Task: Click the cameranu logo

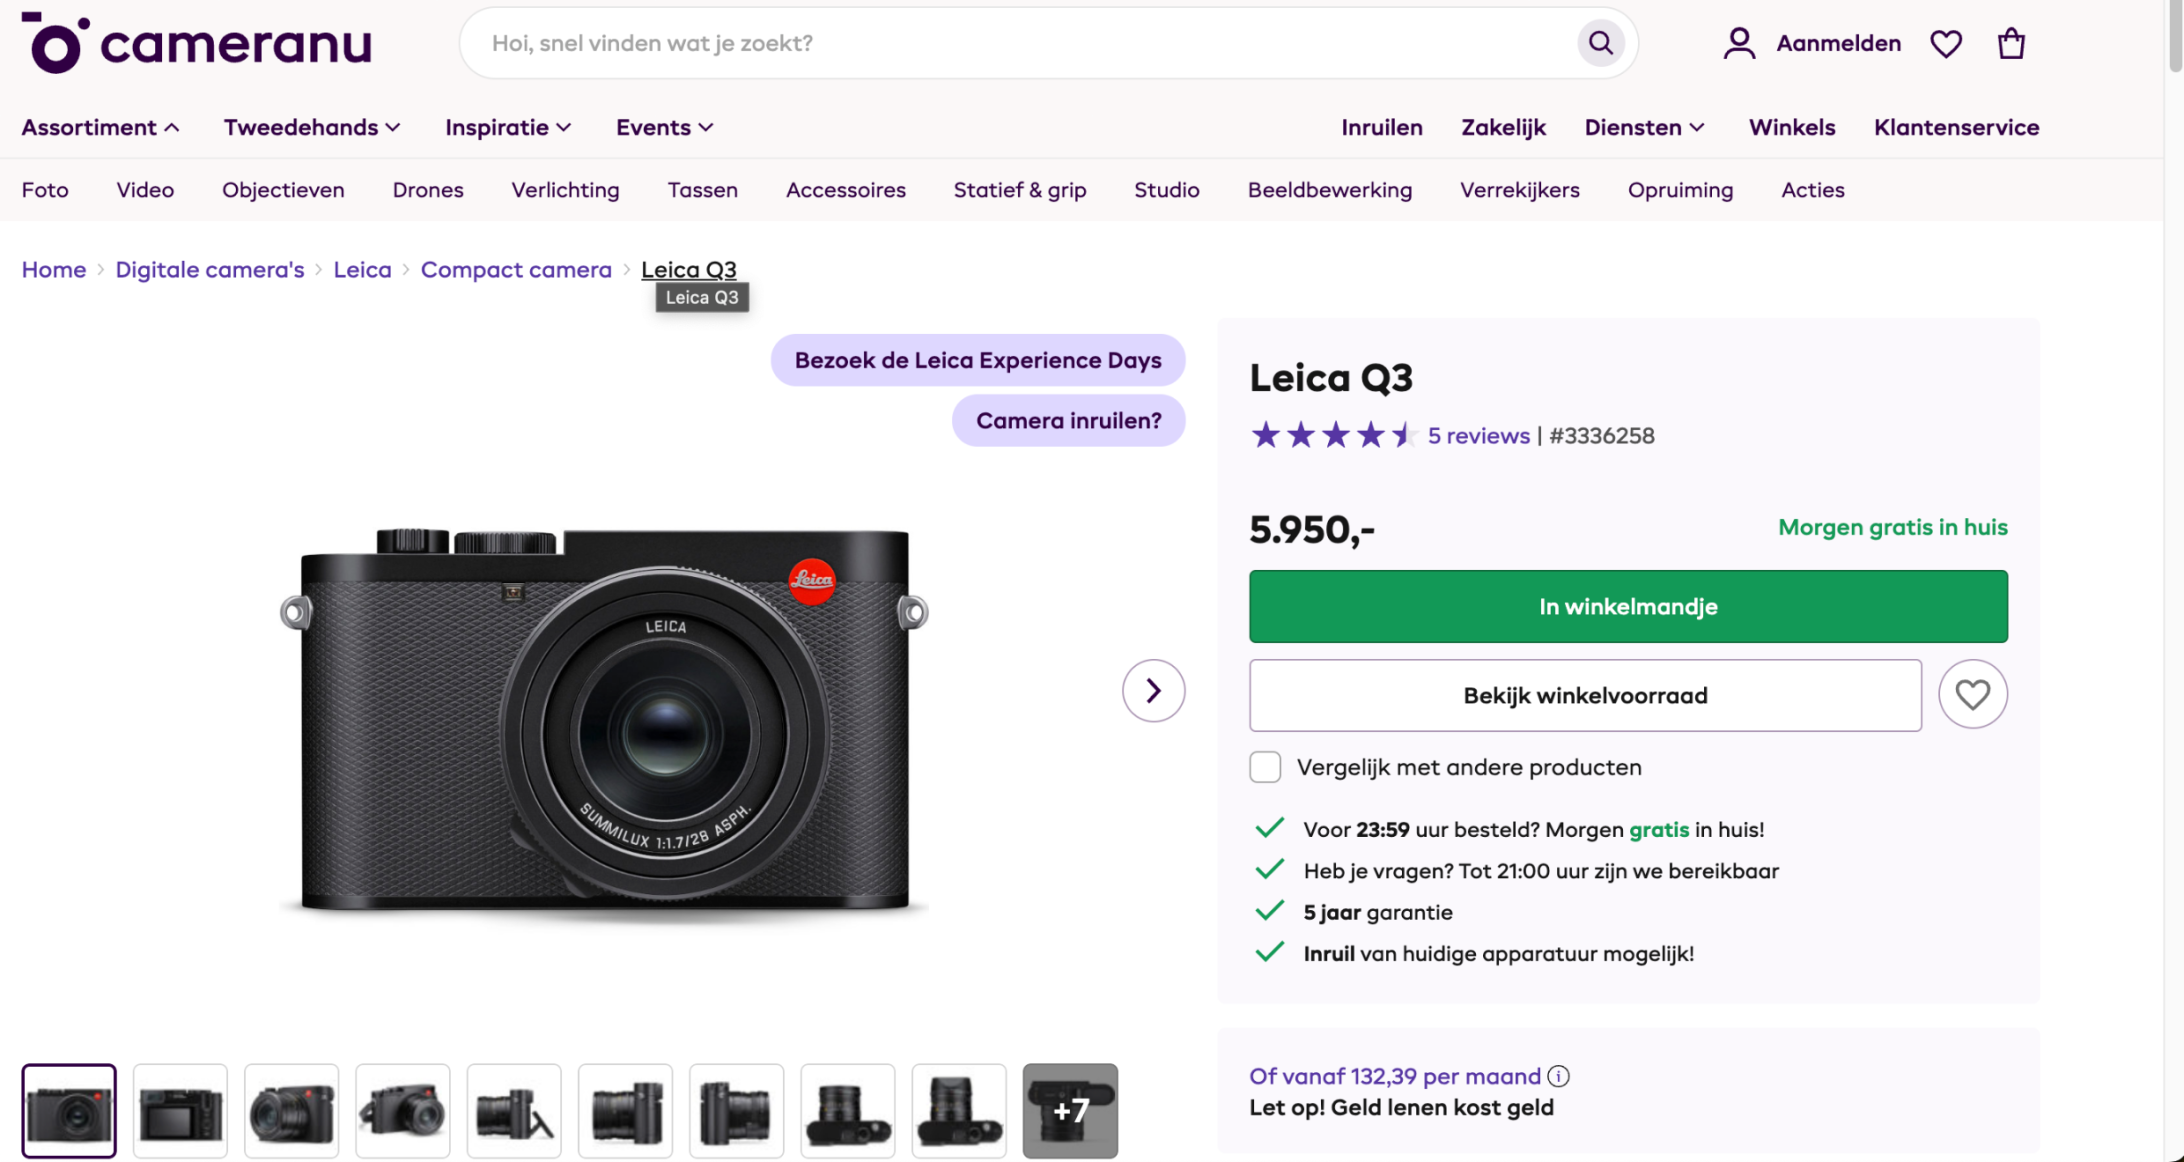Action: 196,43
